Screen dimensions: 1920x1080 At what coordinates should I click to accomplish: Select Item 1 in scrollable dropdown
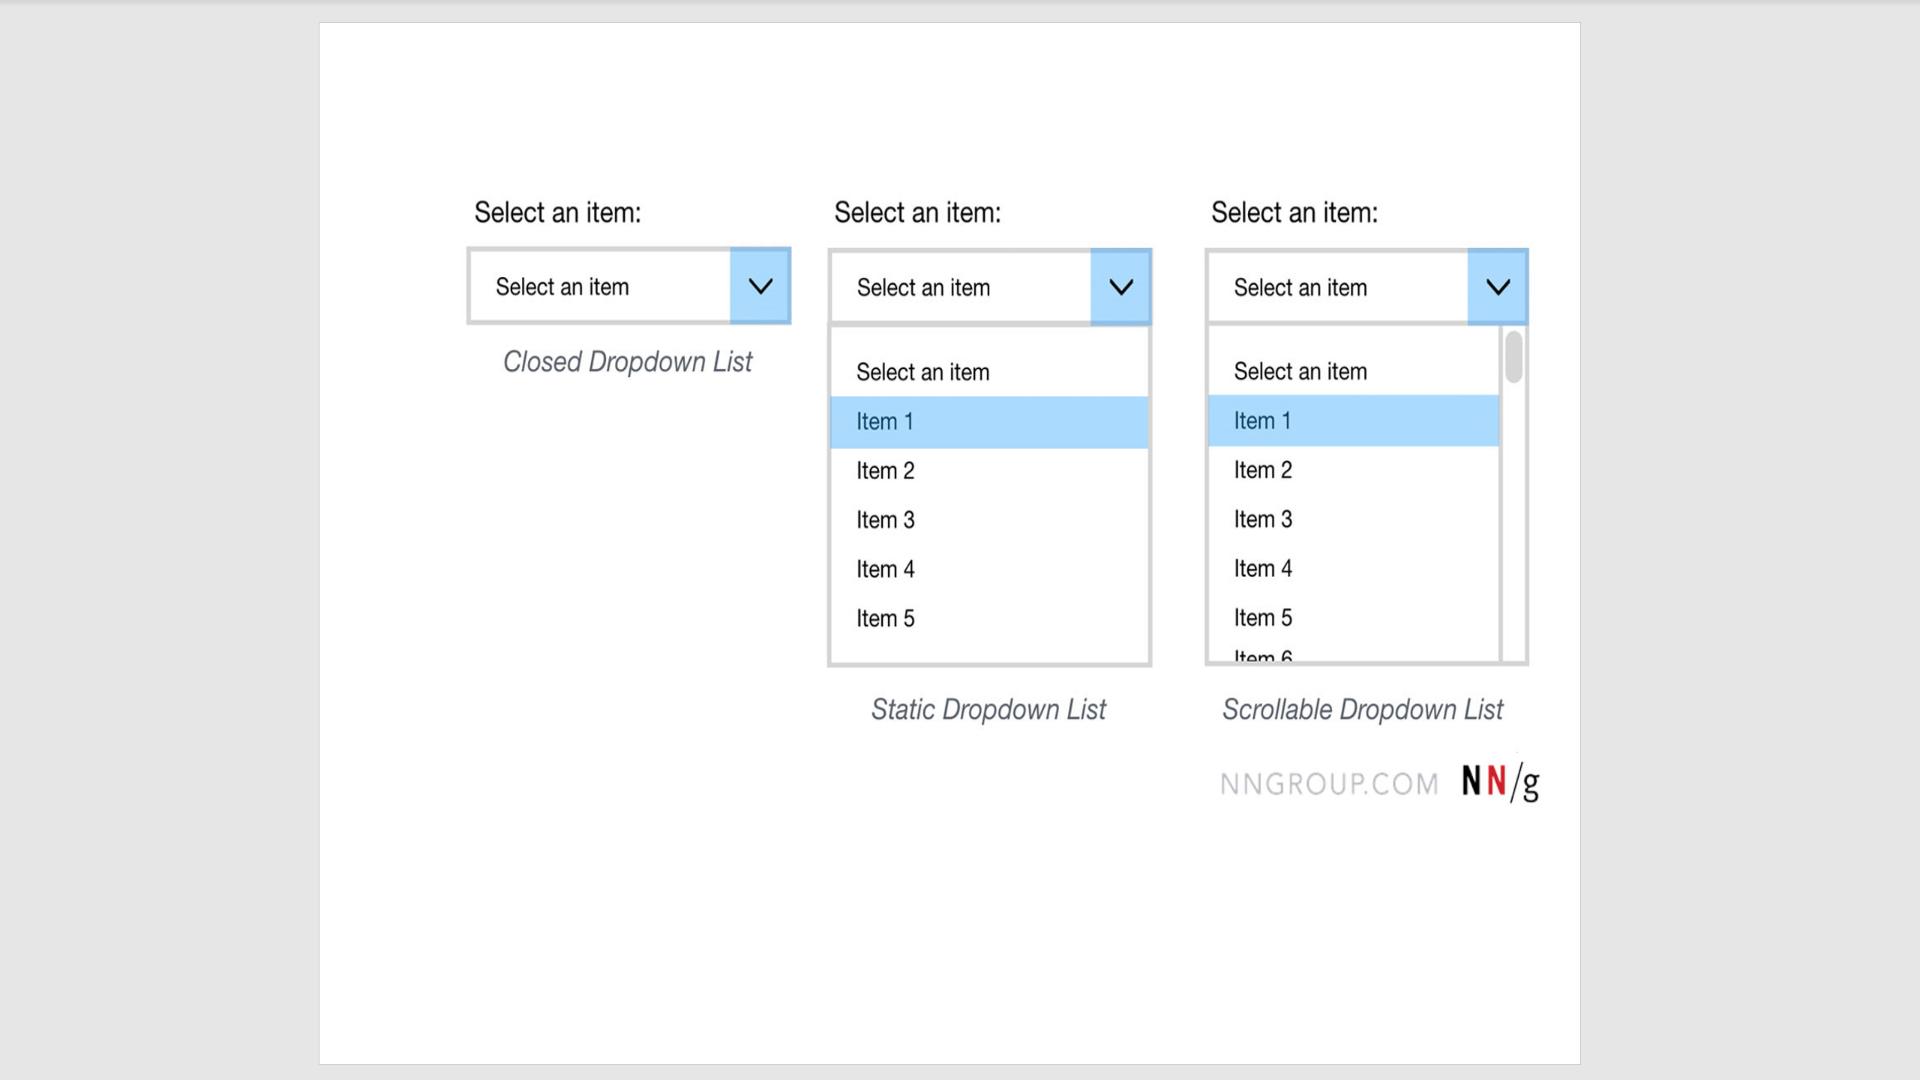click(1354, 421)
